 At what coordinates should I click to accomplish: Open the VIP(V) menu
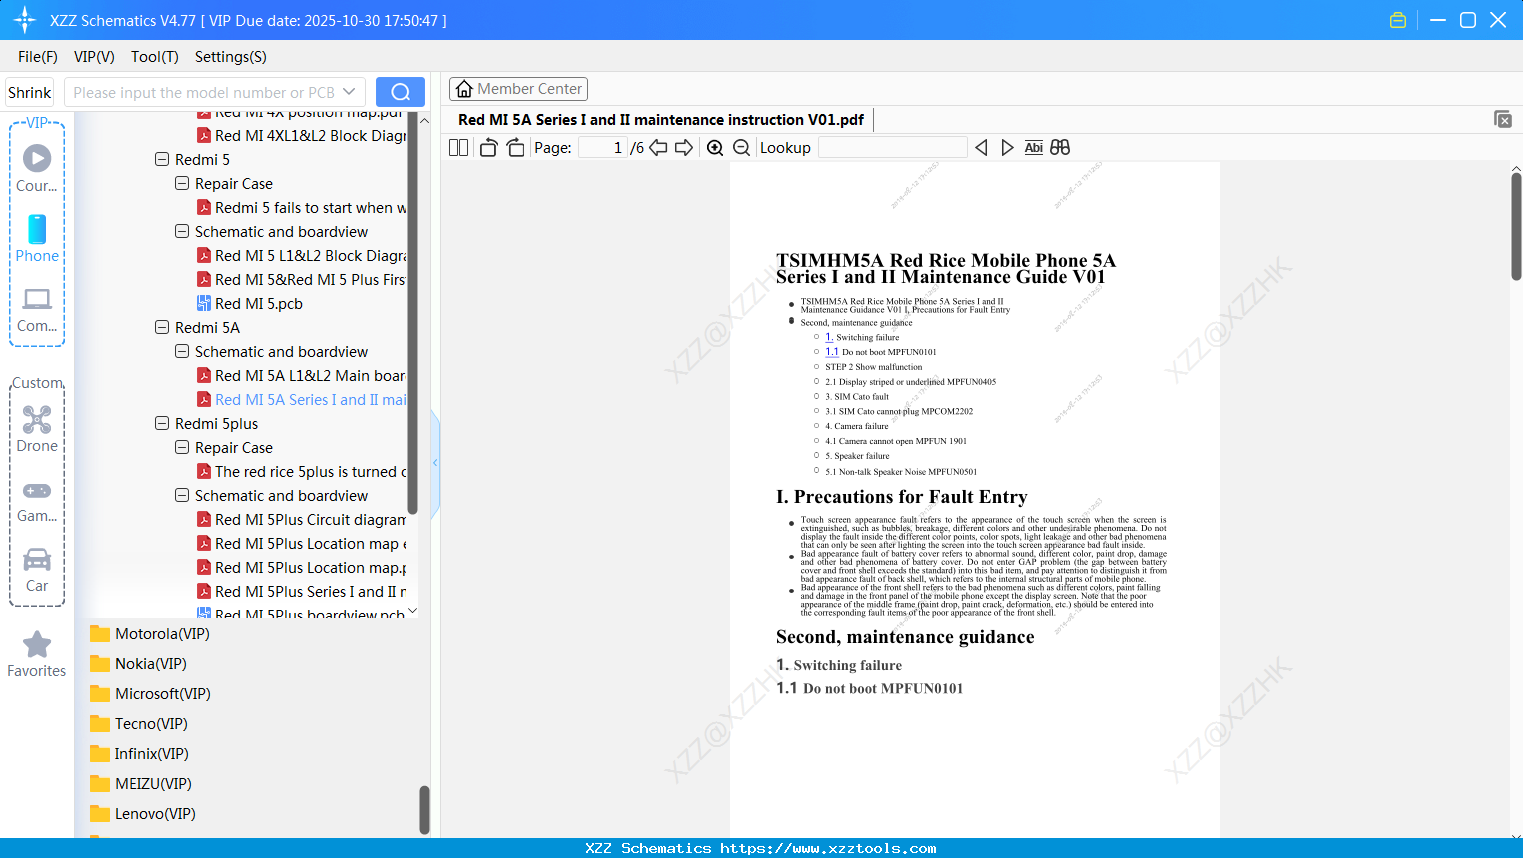pyautogui.click(x=94, y=57)
